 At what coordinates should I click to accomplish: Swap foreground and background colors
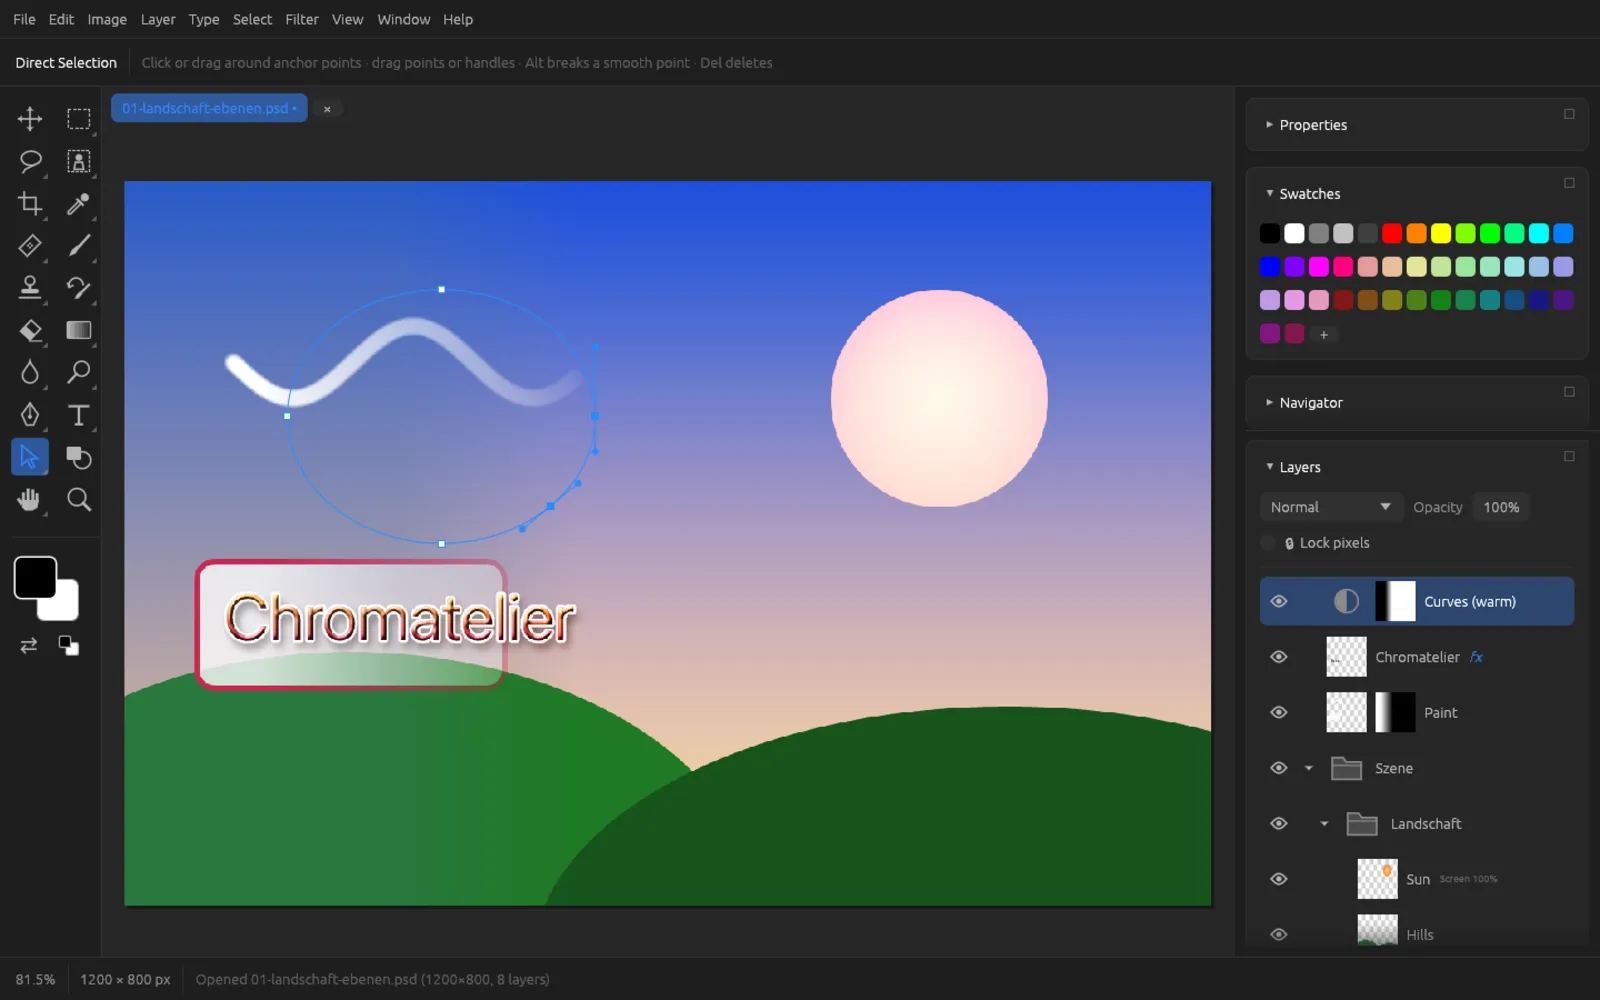[x=29, y=646]
